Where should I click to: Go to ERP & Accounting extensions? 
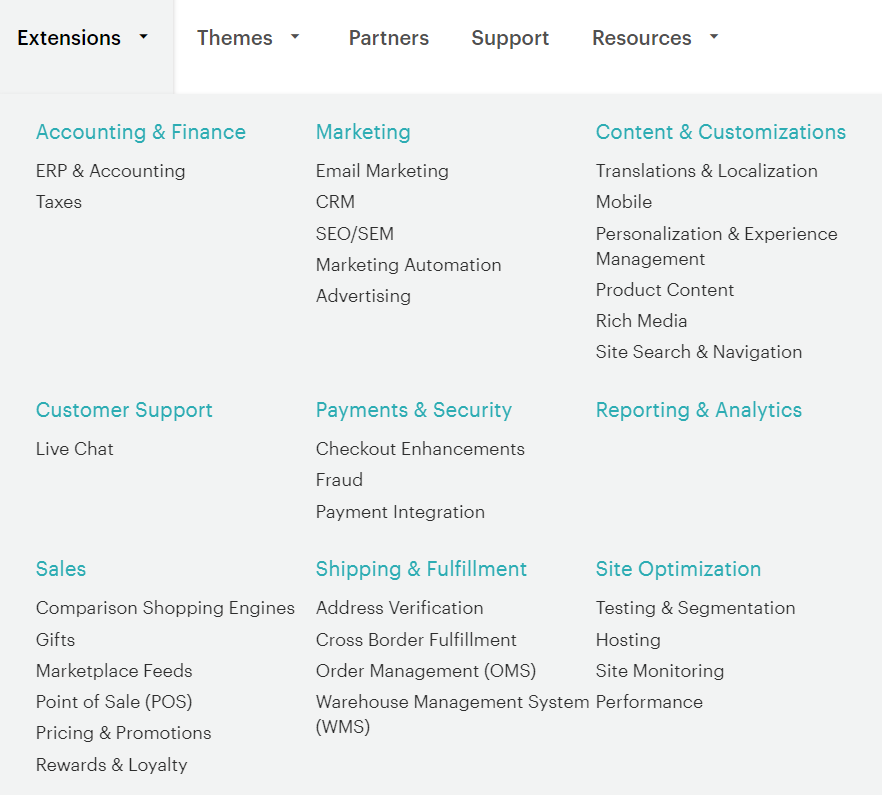(110, 170)
